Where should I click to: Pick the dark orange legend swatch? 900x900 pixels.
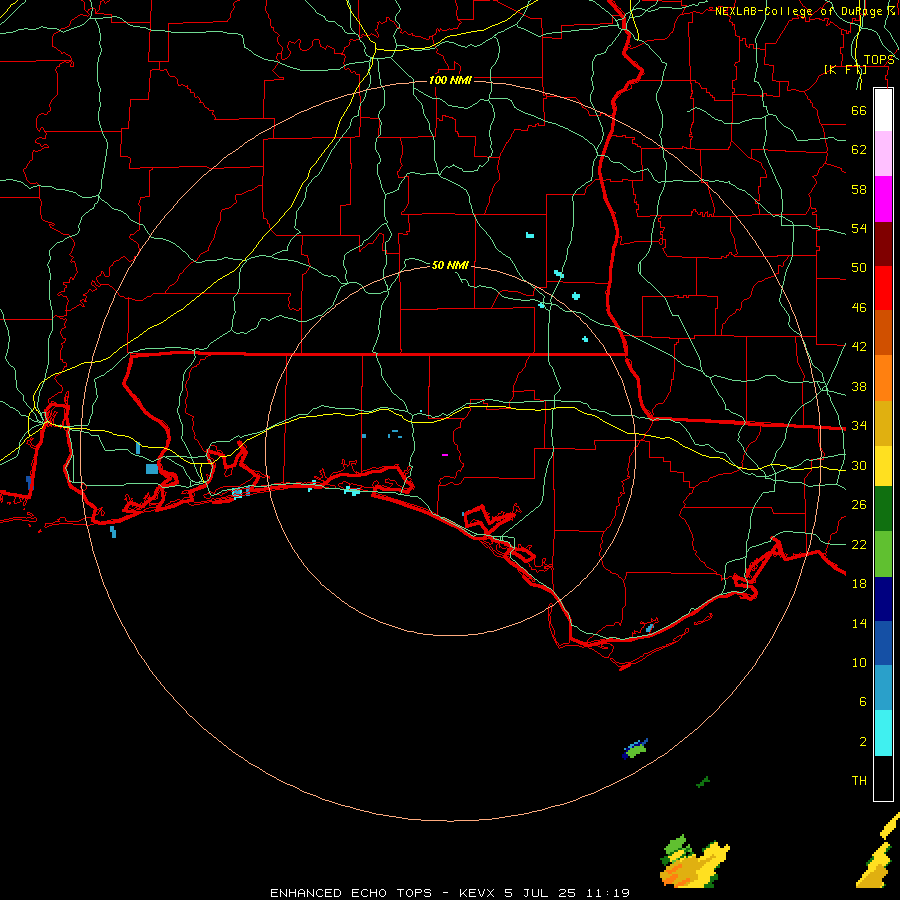(883, 332)
